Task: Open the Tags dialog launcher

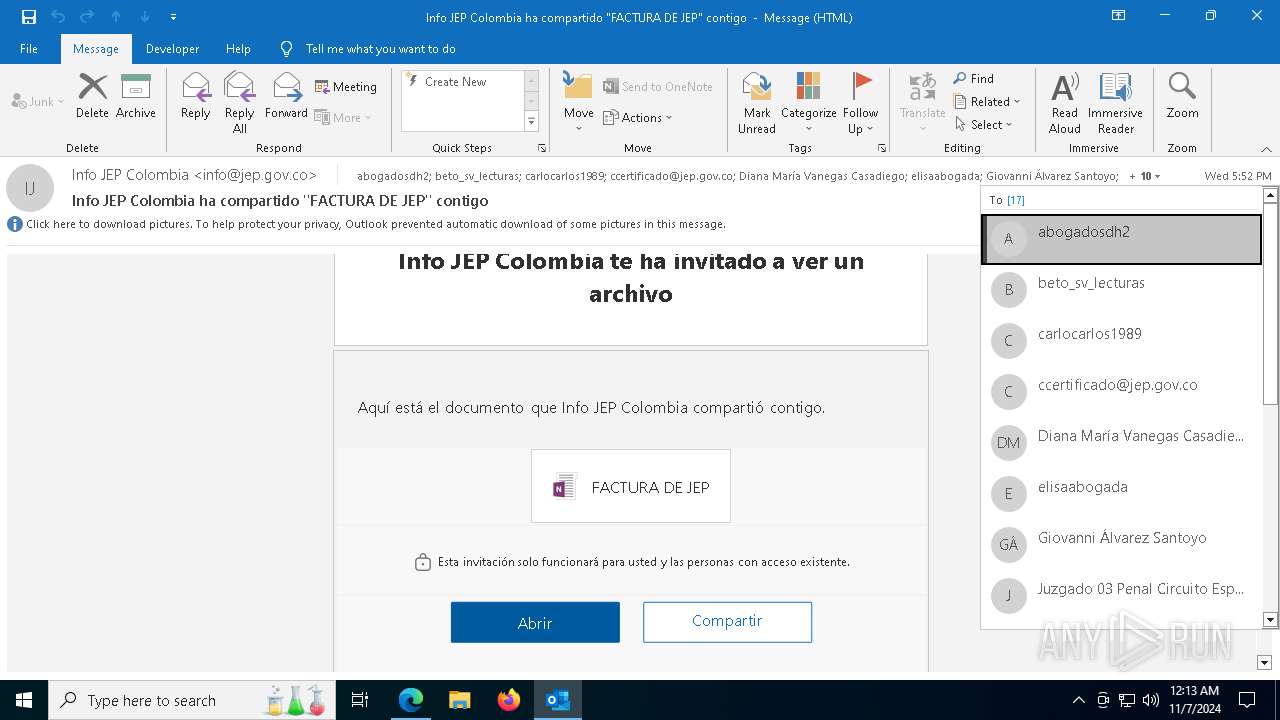Action: pyautogui.click(x=882, y=148)
